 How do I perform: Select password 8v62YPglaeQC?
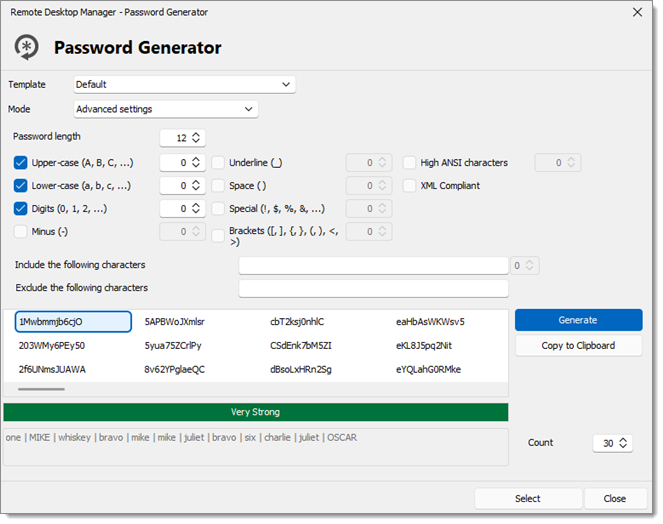[175, 369]
